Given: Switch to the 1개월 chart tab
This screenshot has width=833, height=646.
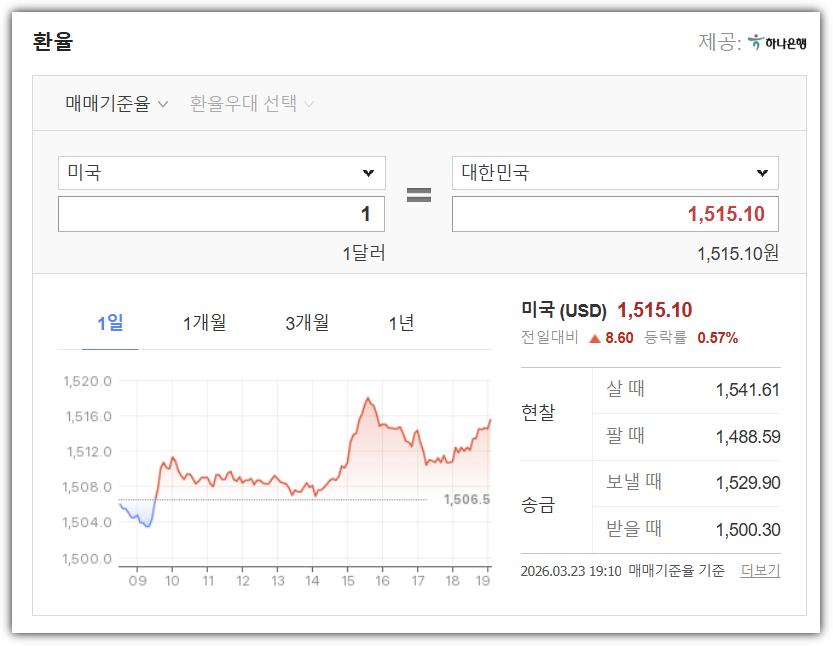Looking at the screenshot, I should click(x=205, y=323).
